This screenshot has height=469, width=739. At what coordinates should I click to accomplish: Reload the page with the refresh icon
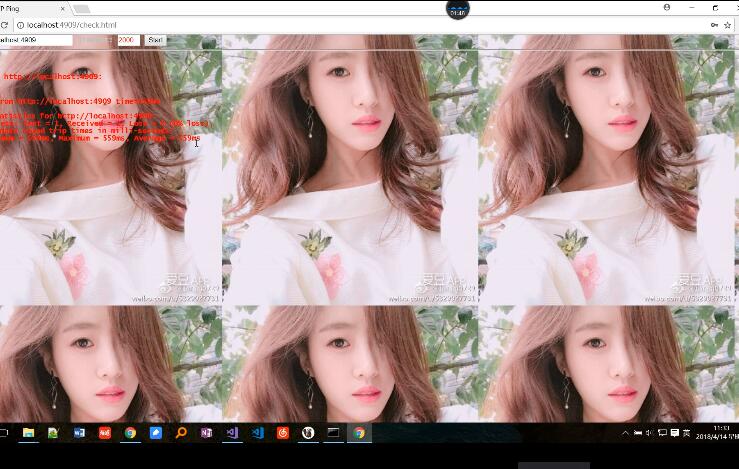[4, 25]
